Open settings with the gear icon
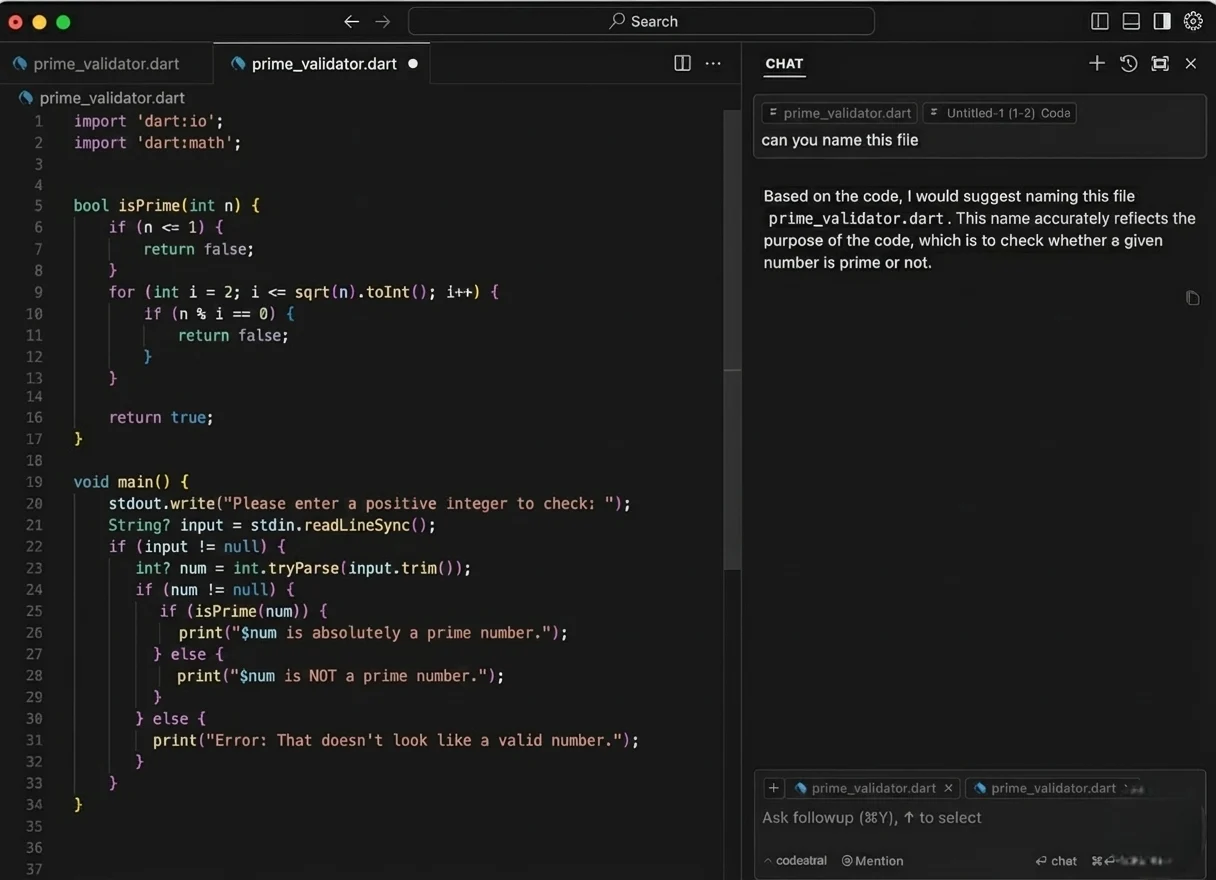Image resolution: width=1216 pixels, height=880 pixels. pos(1193,21)
